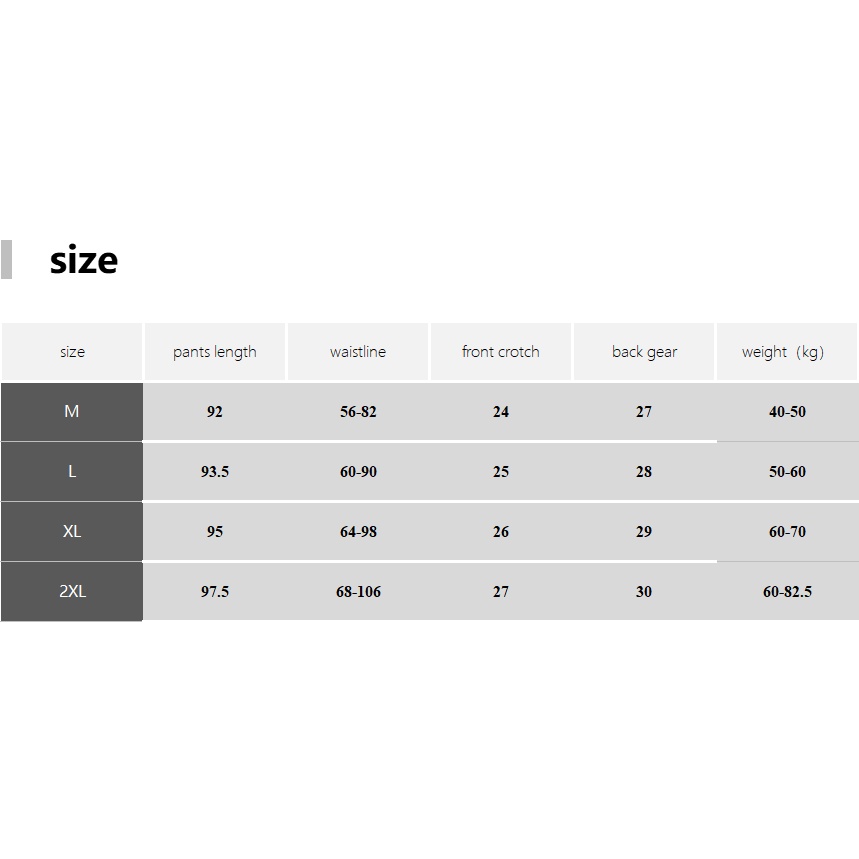The image size is (859, 859).
Task: Click the 68-106 waistline value
Action: [358, 592]
